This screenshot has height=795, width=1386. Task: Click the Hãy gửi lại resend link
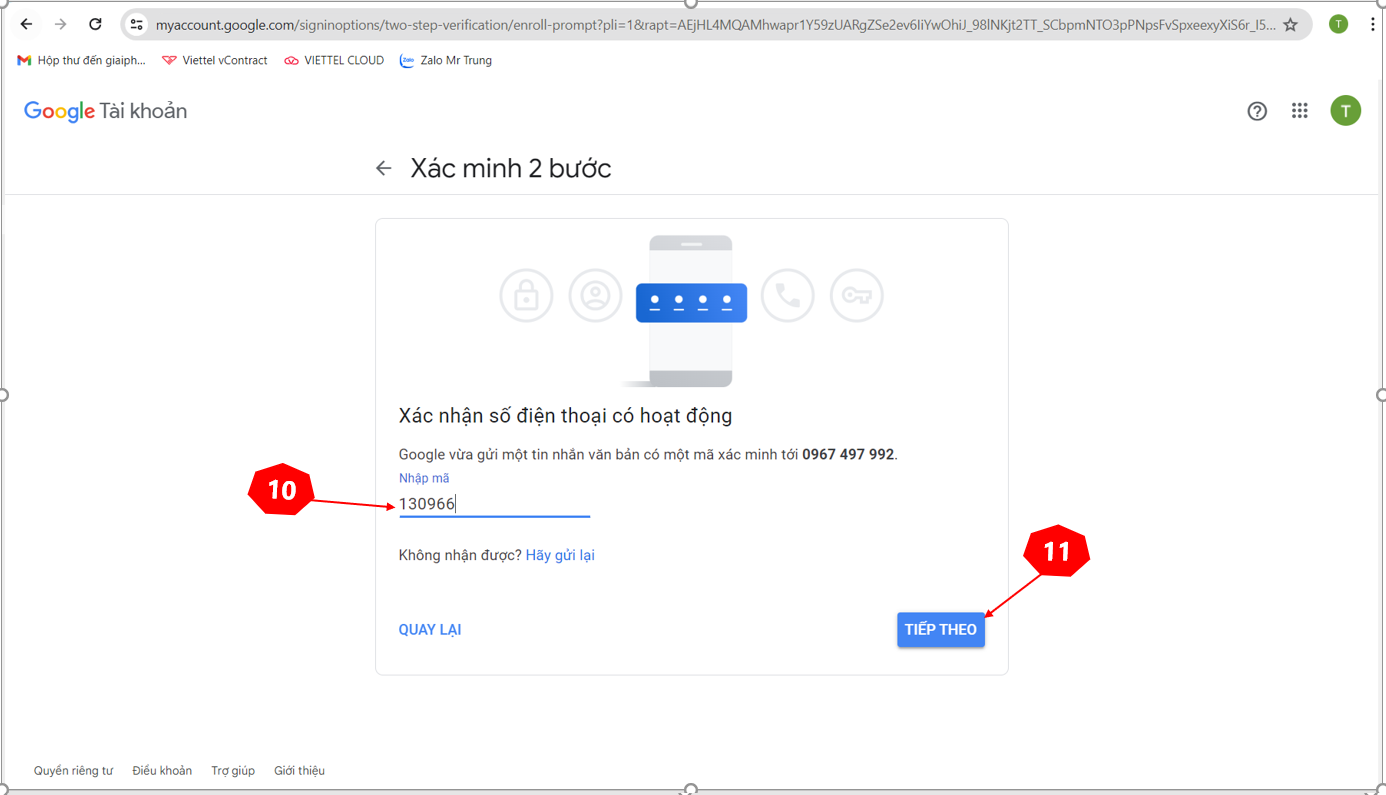click(x=560, y=555)
